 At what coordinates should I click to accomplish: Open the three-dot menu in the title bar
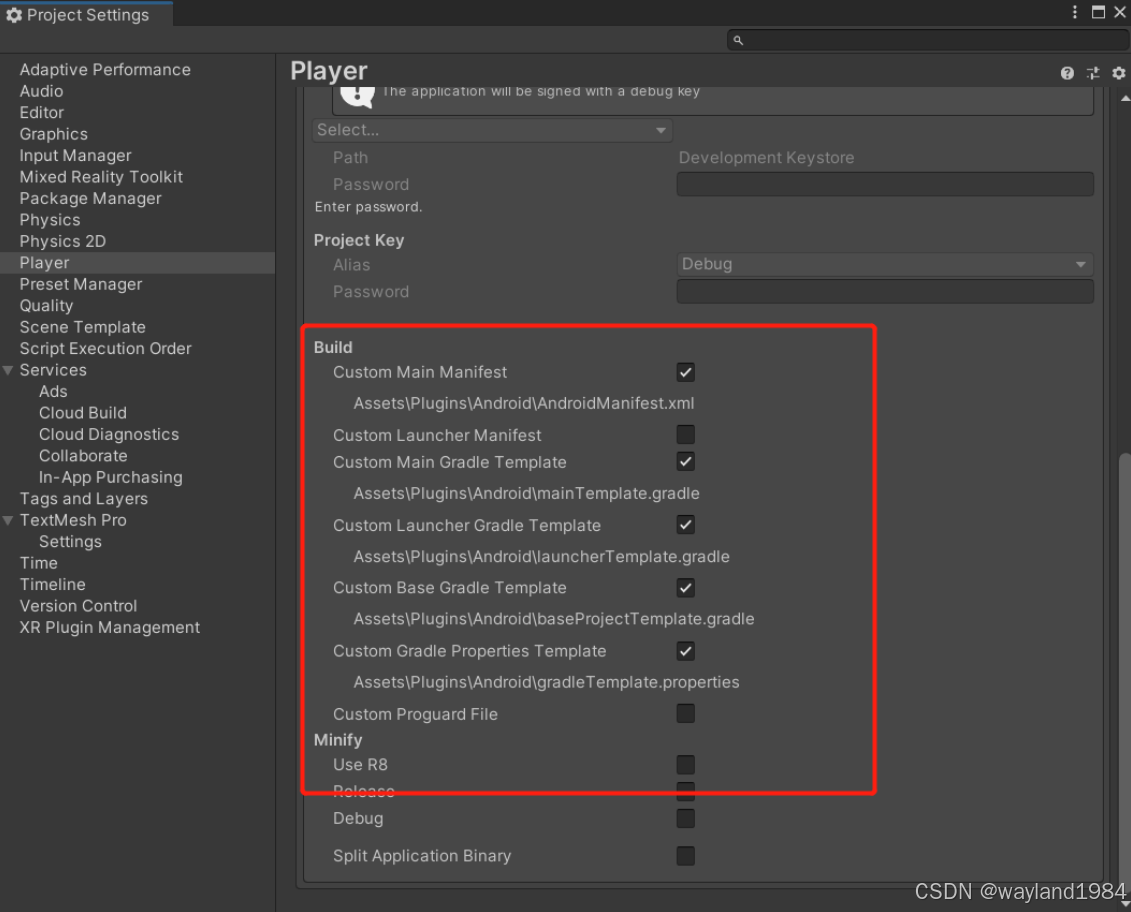tap(1074, 13)
